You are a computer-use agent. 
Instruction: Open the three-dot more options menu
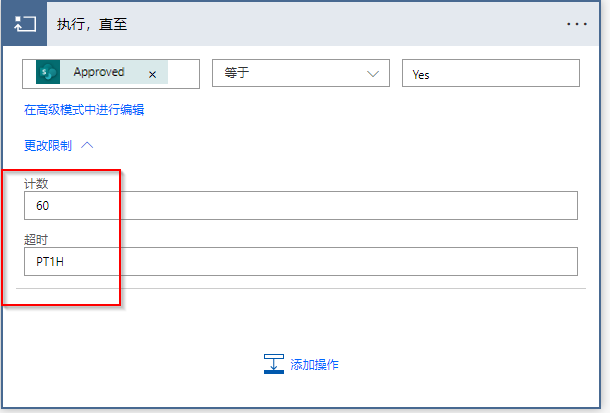pos(577,24)
